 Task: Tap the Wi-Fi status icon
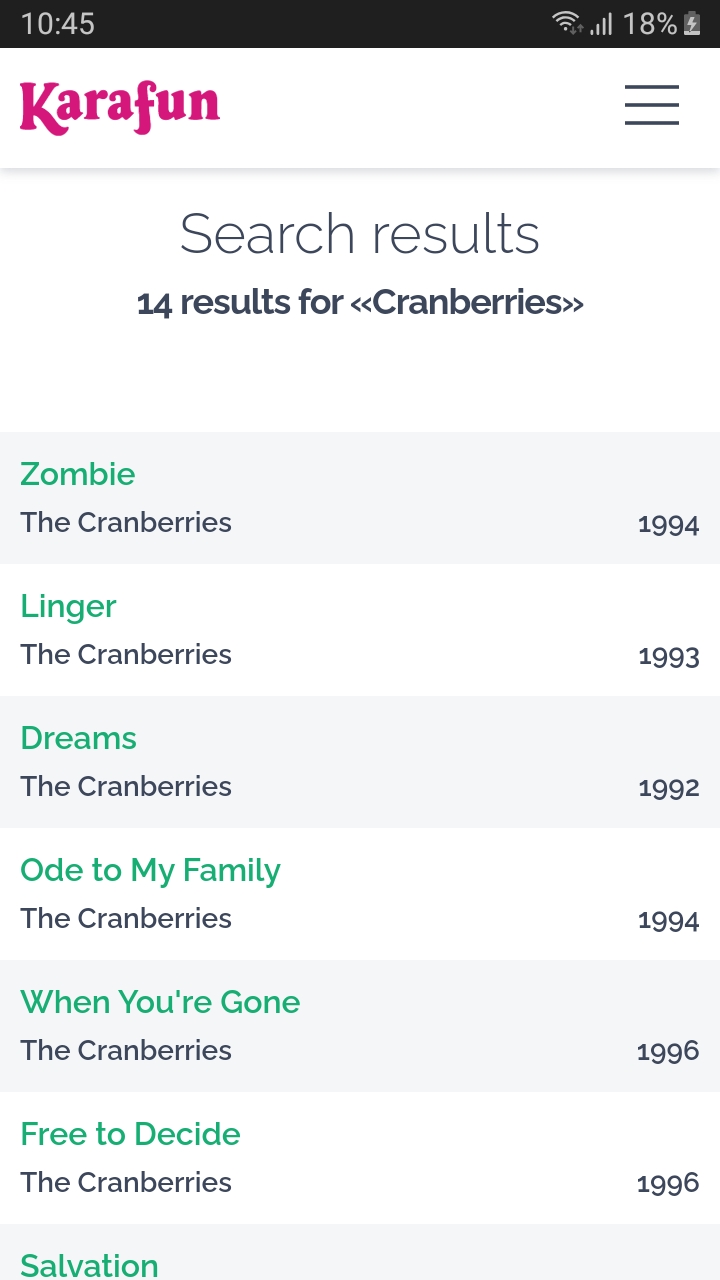point(567,23)
